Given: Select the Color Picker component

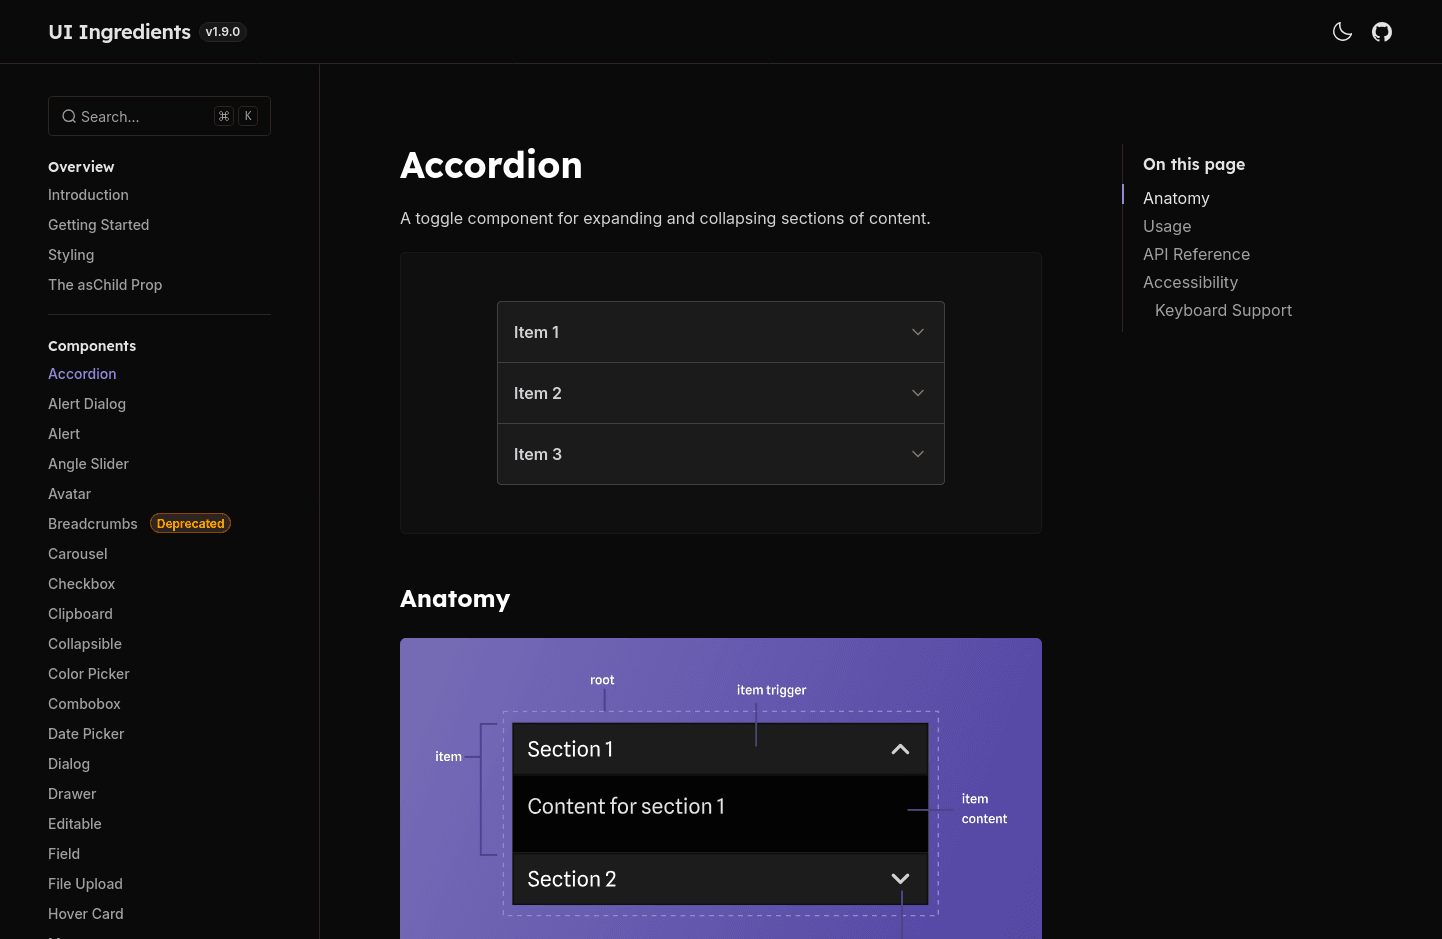Looking at the screenshot, I should (x=89, y=674).
